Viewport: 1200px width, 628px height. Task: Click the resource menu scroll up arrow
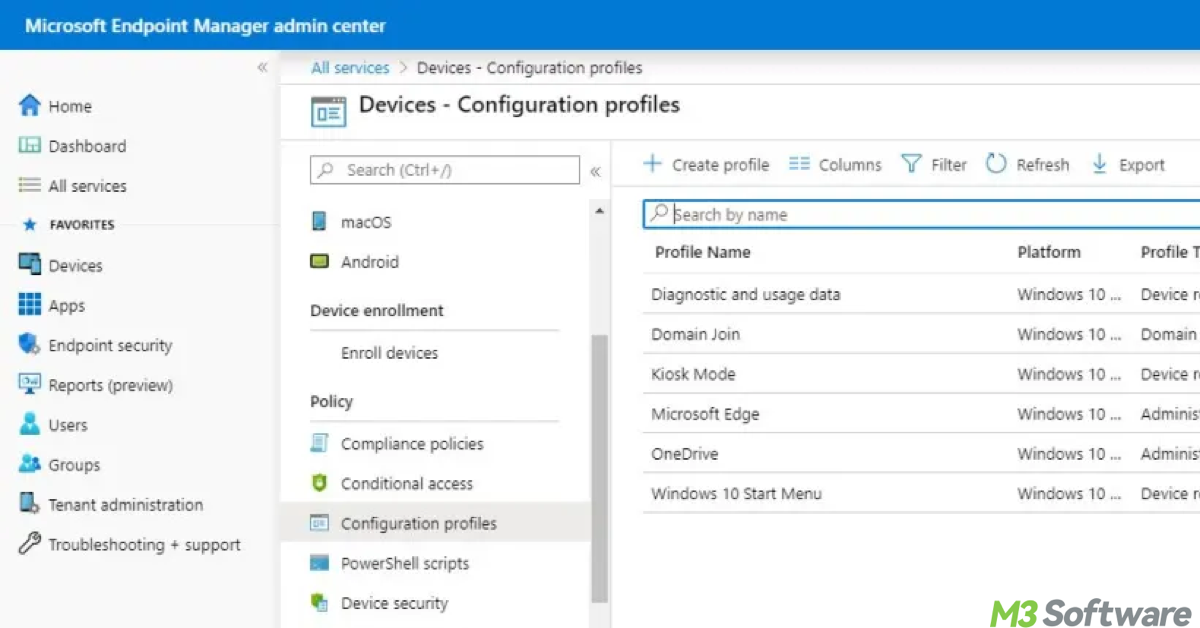pyautogui.click(x=599, y=212)
